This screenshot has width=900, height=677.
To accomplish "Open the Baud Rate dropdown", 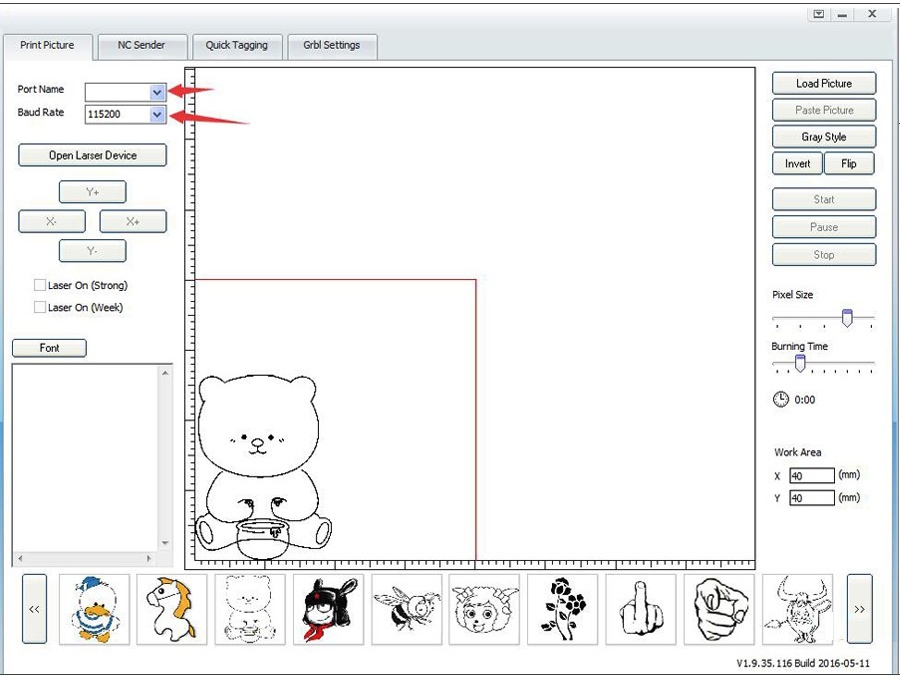I will tap(157, 115).
